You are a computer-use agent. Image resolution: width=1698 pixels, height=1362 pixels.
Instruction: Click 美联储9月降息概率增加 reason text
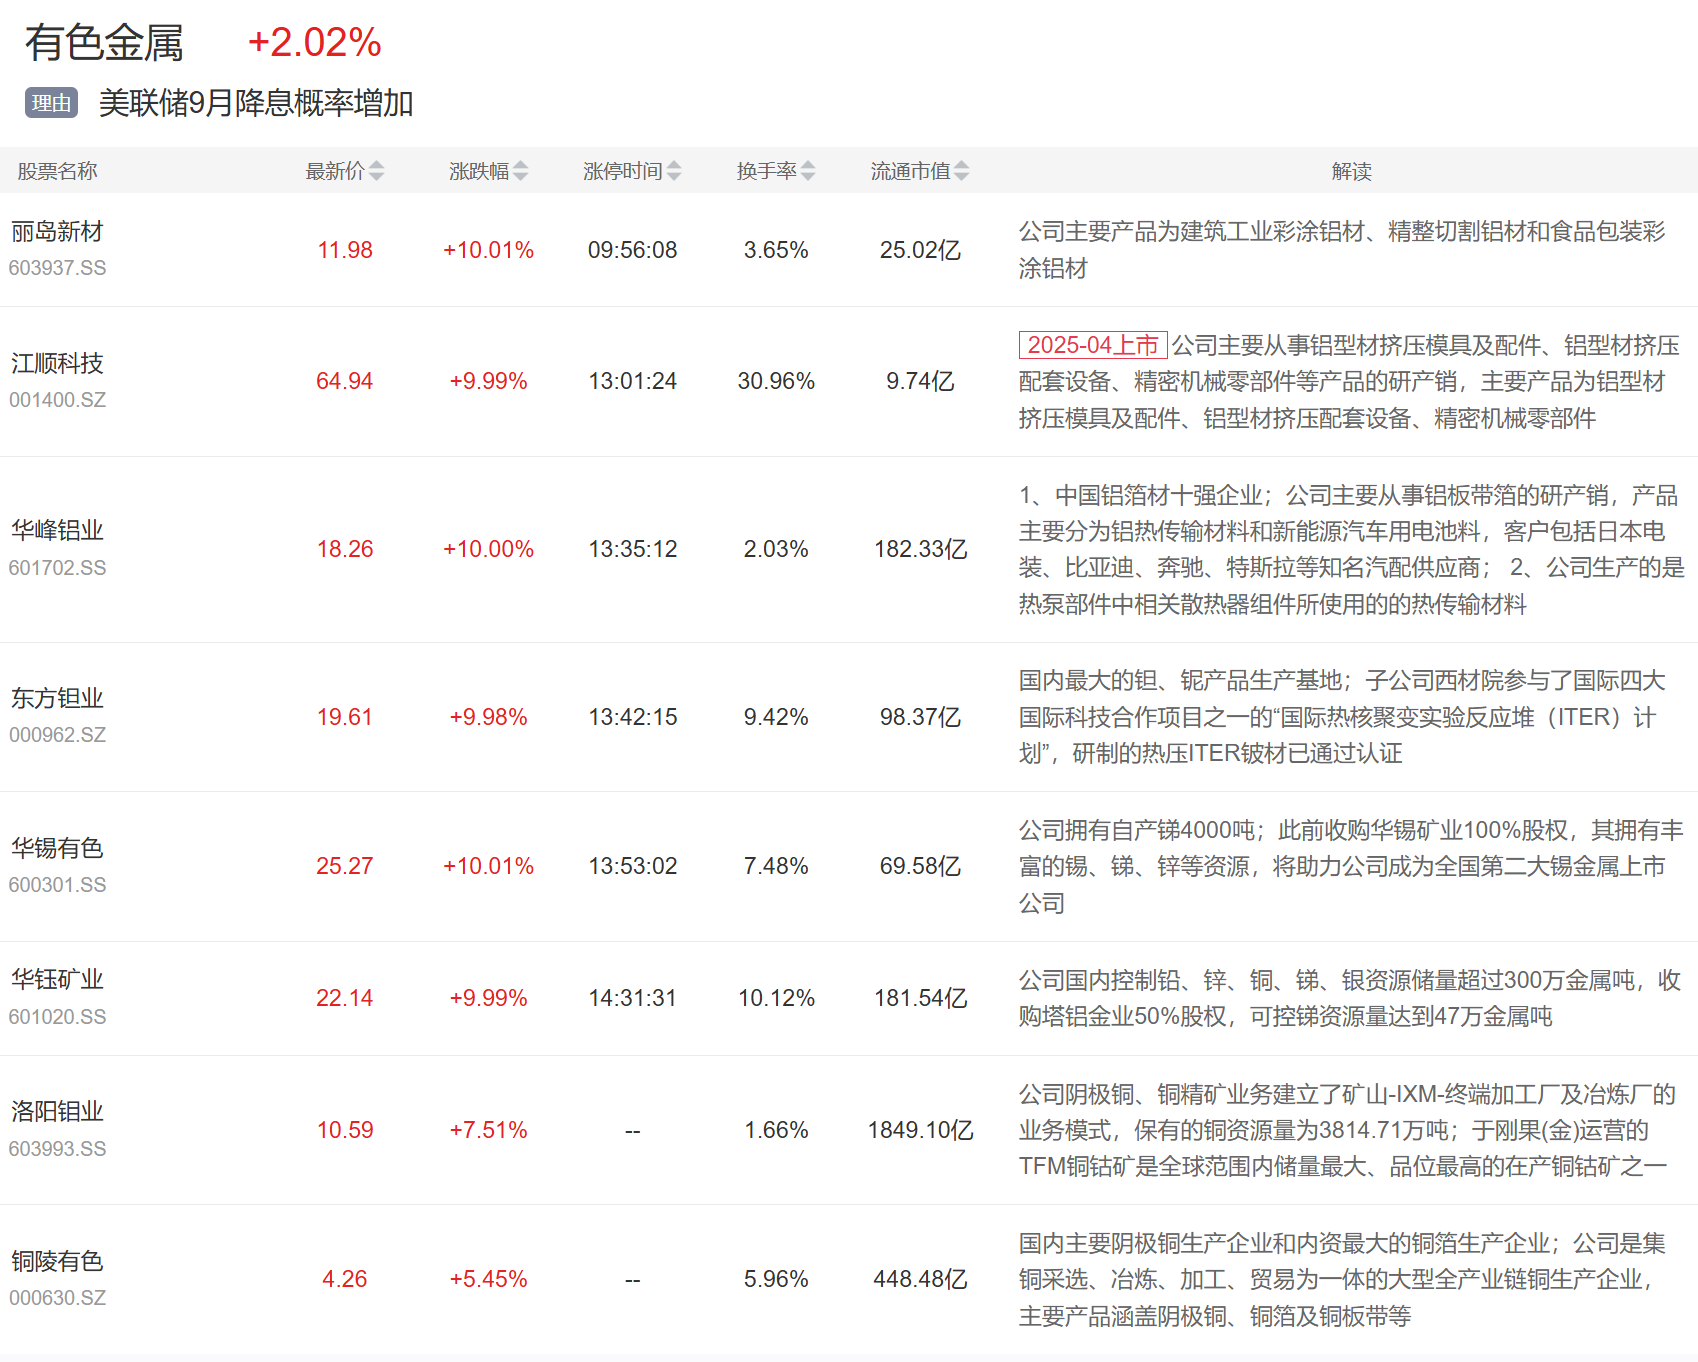(x=256, y=103)
